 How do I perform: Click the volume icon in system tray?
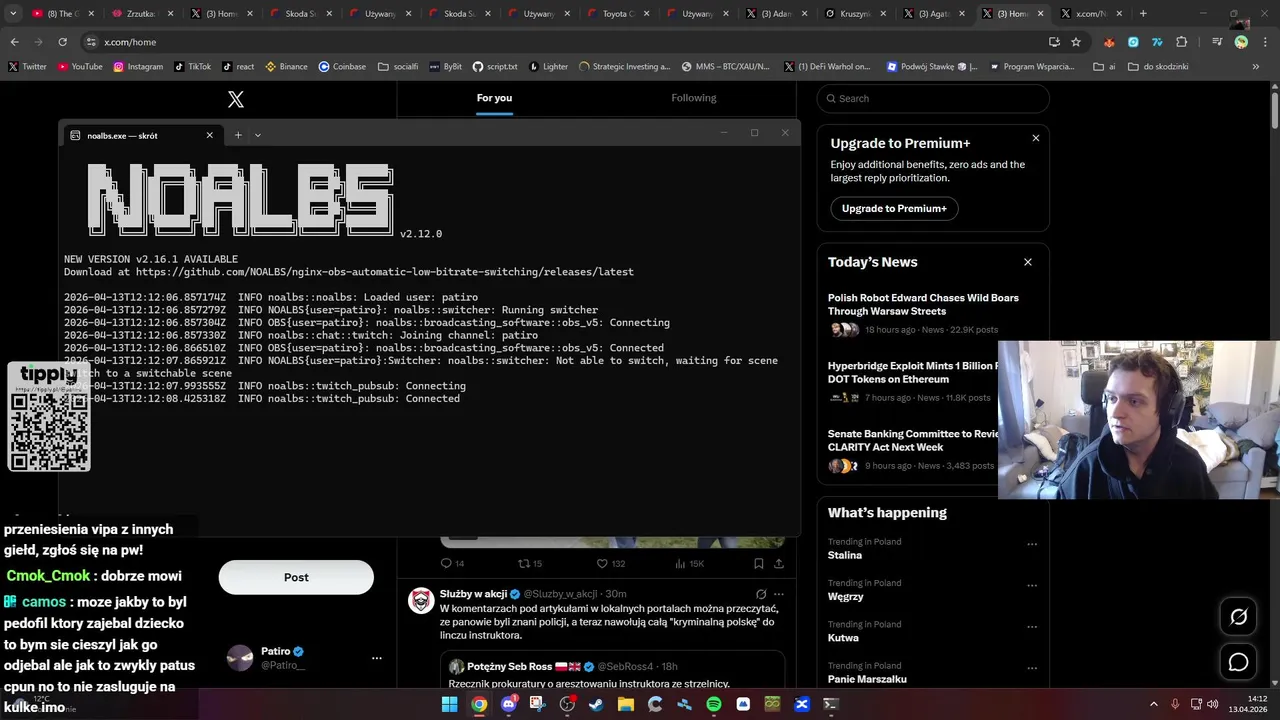1215,704
